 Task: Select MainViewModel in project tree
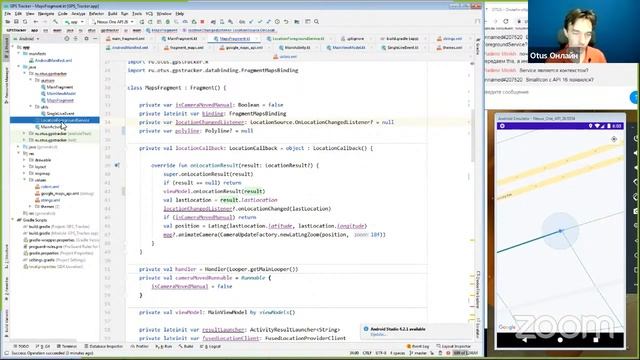pos(60,93)
